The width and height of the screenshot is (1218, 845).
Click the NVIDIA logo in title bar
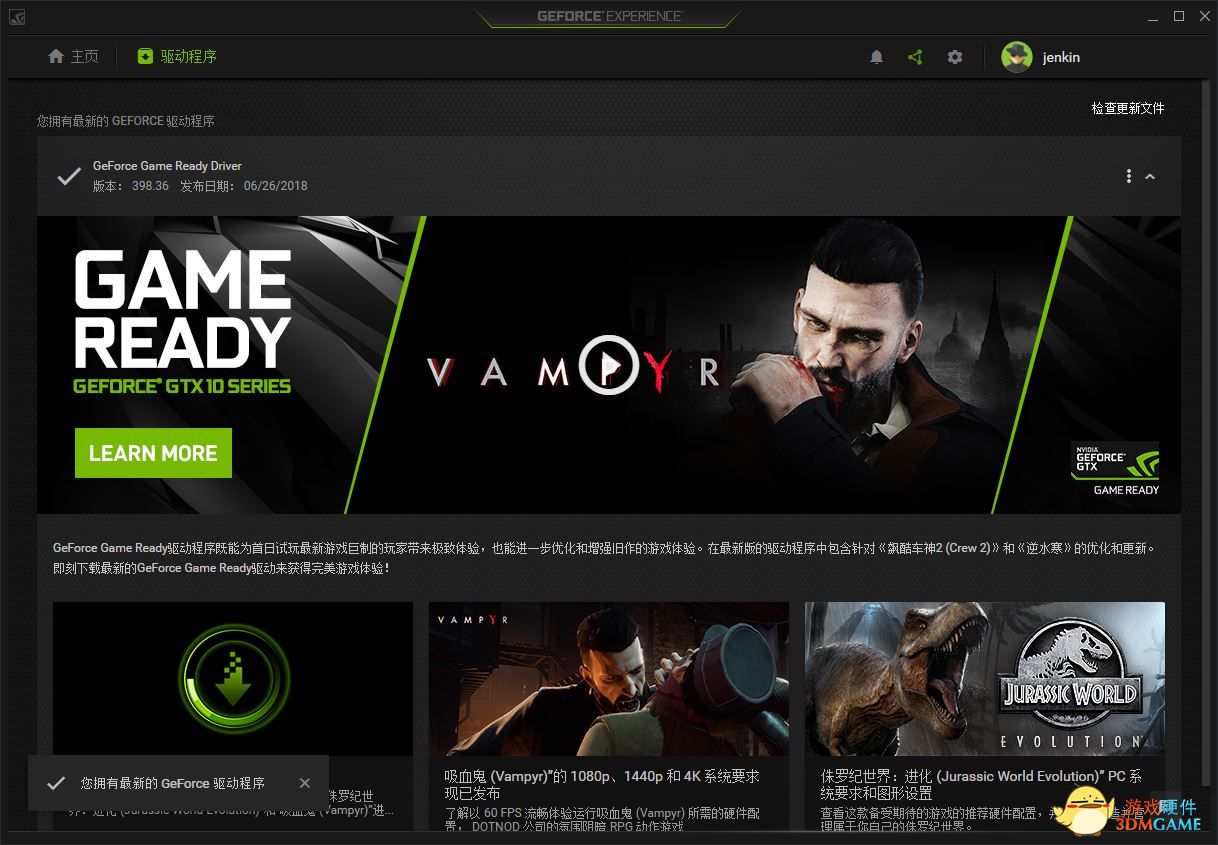17,17
